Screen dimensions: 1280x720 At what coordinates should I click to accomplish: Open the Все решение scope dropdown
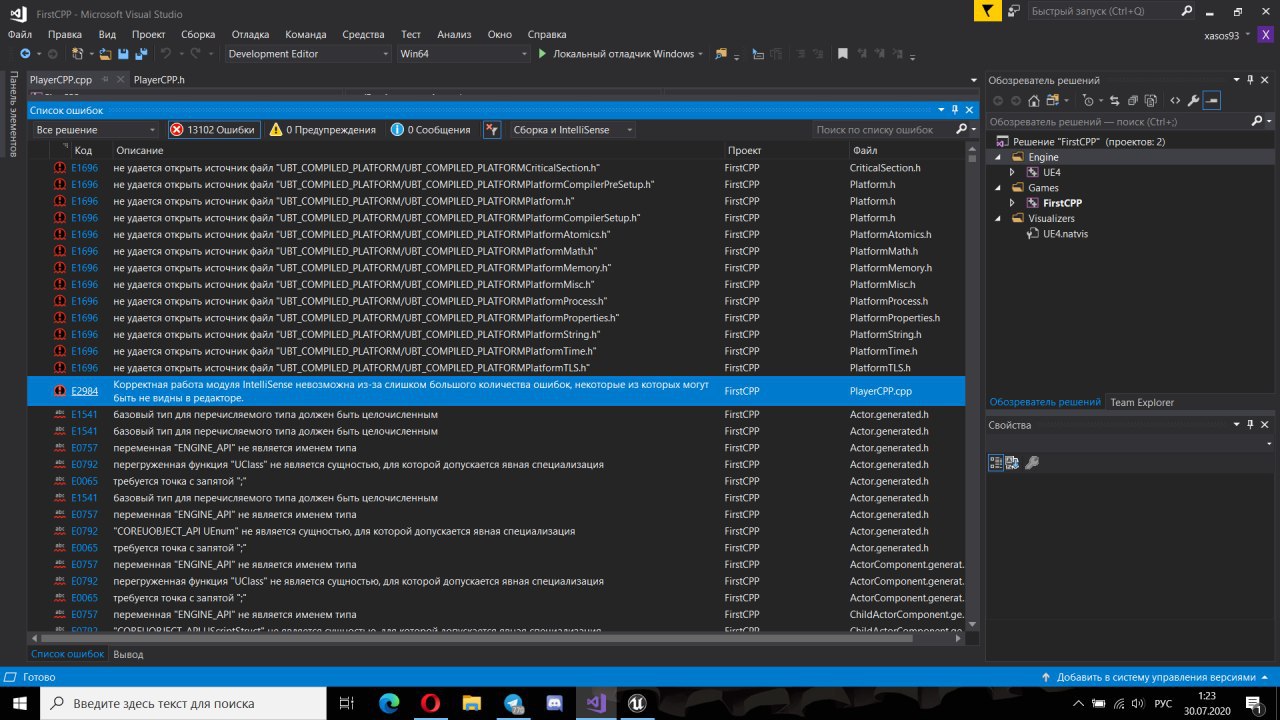click(x=95, y=130)
